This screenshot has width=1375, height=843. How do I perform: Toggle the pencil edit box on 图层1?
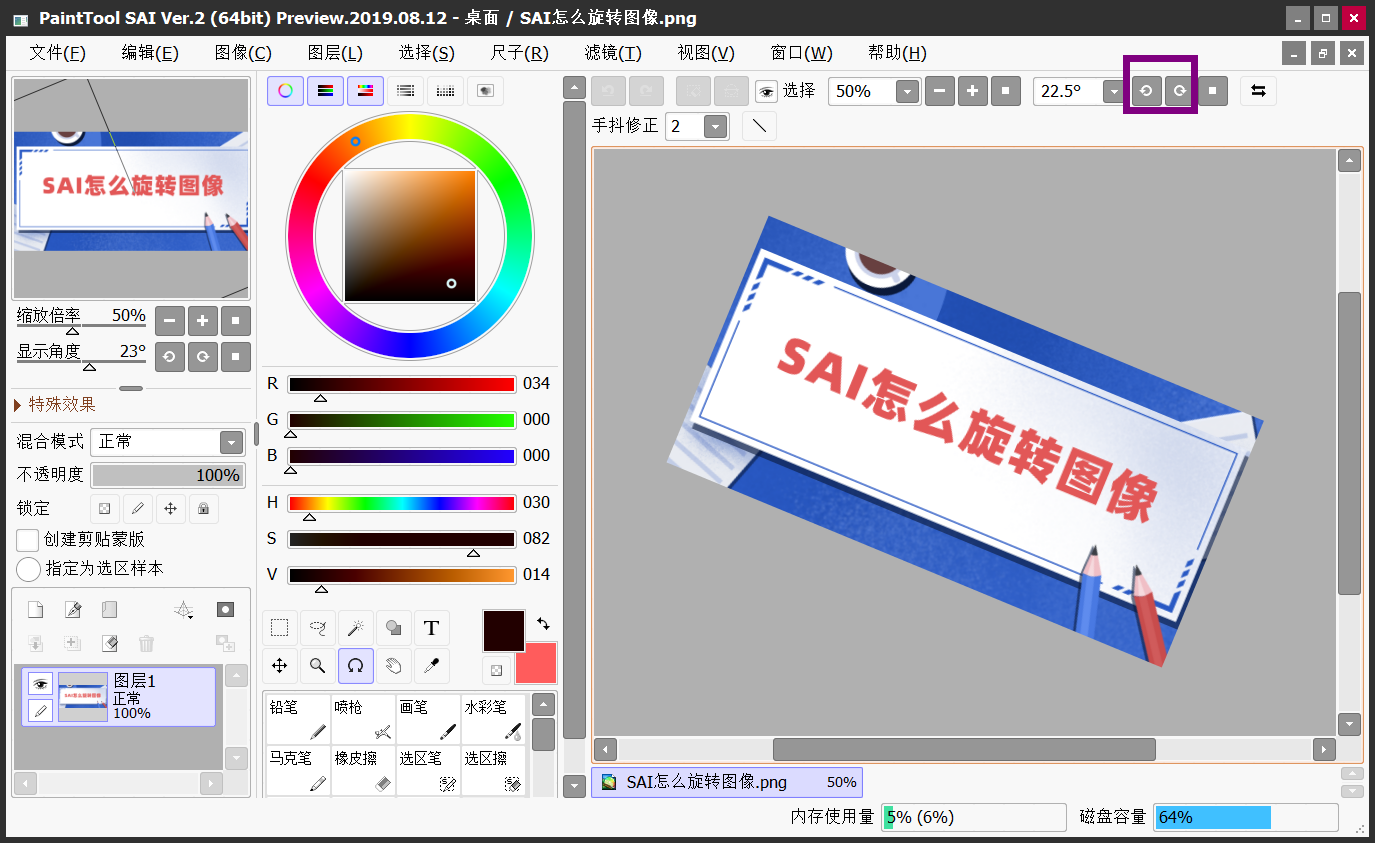pyautogui.click(x=40, y=710)
